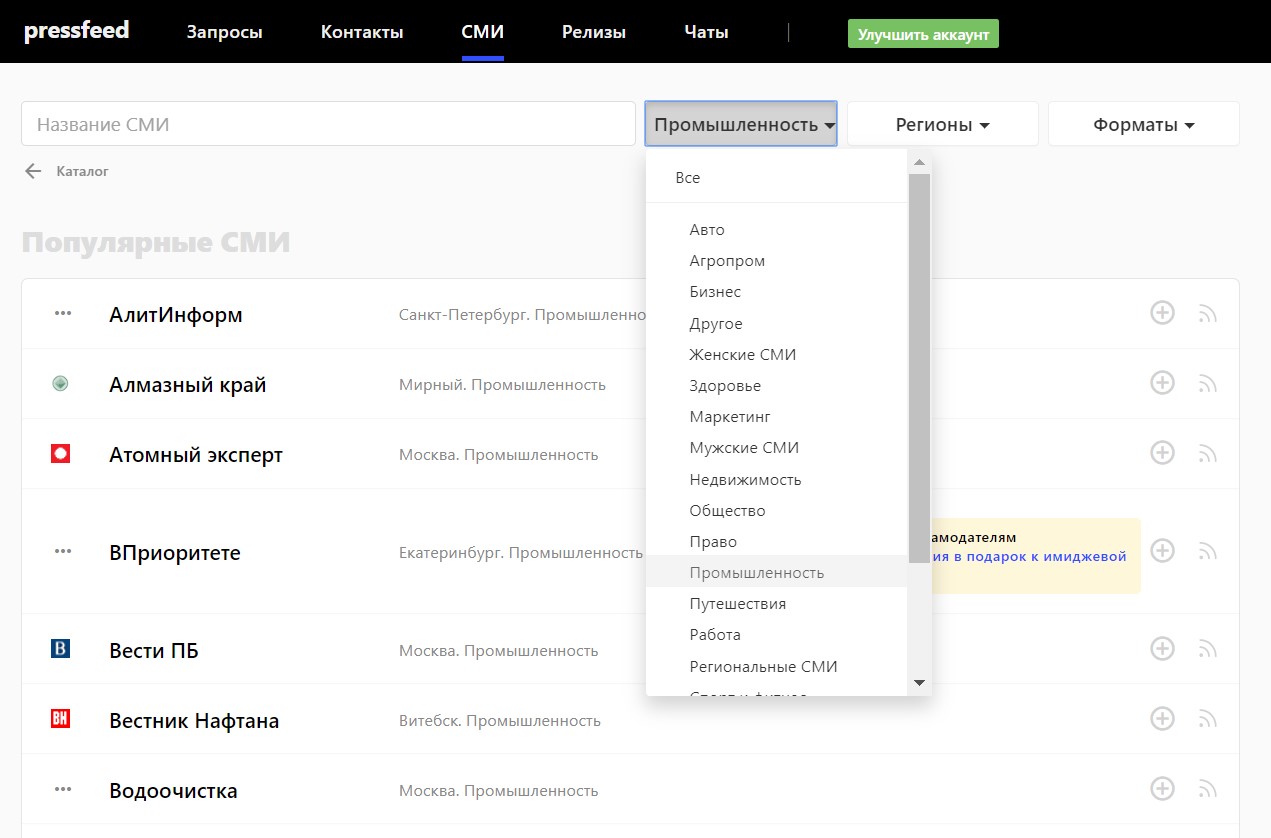Image resolution: width=1271 pixels, height=838 pixels.
Task: Collapse the Промышленность category dropdown
Action: (741, 125)
